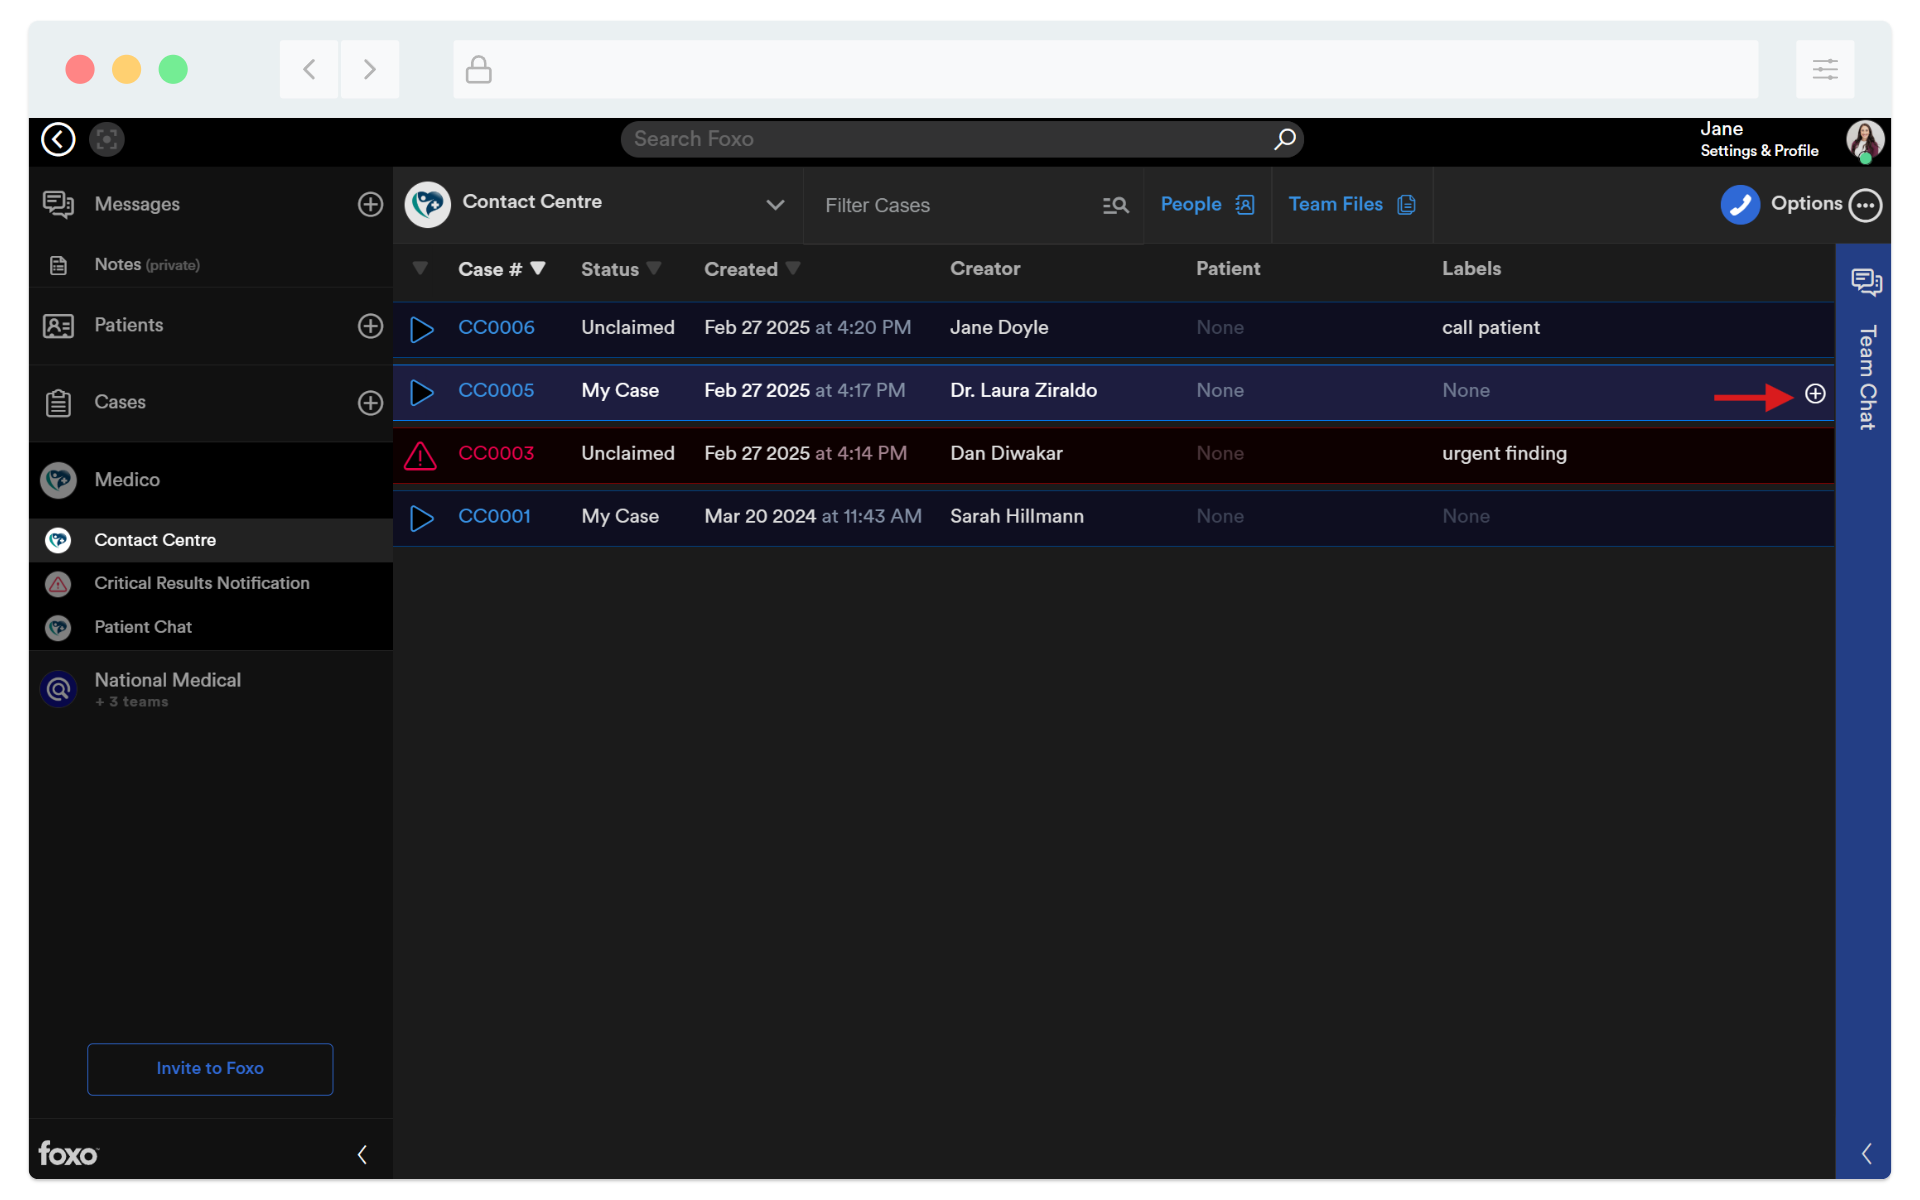This screenshot has width=1920, height=1200.
Task: Go back with browser back arrow
Action: (309, 69)
